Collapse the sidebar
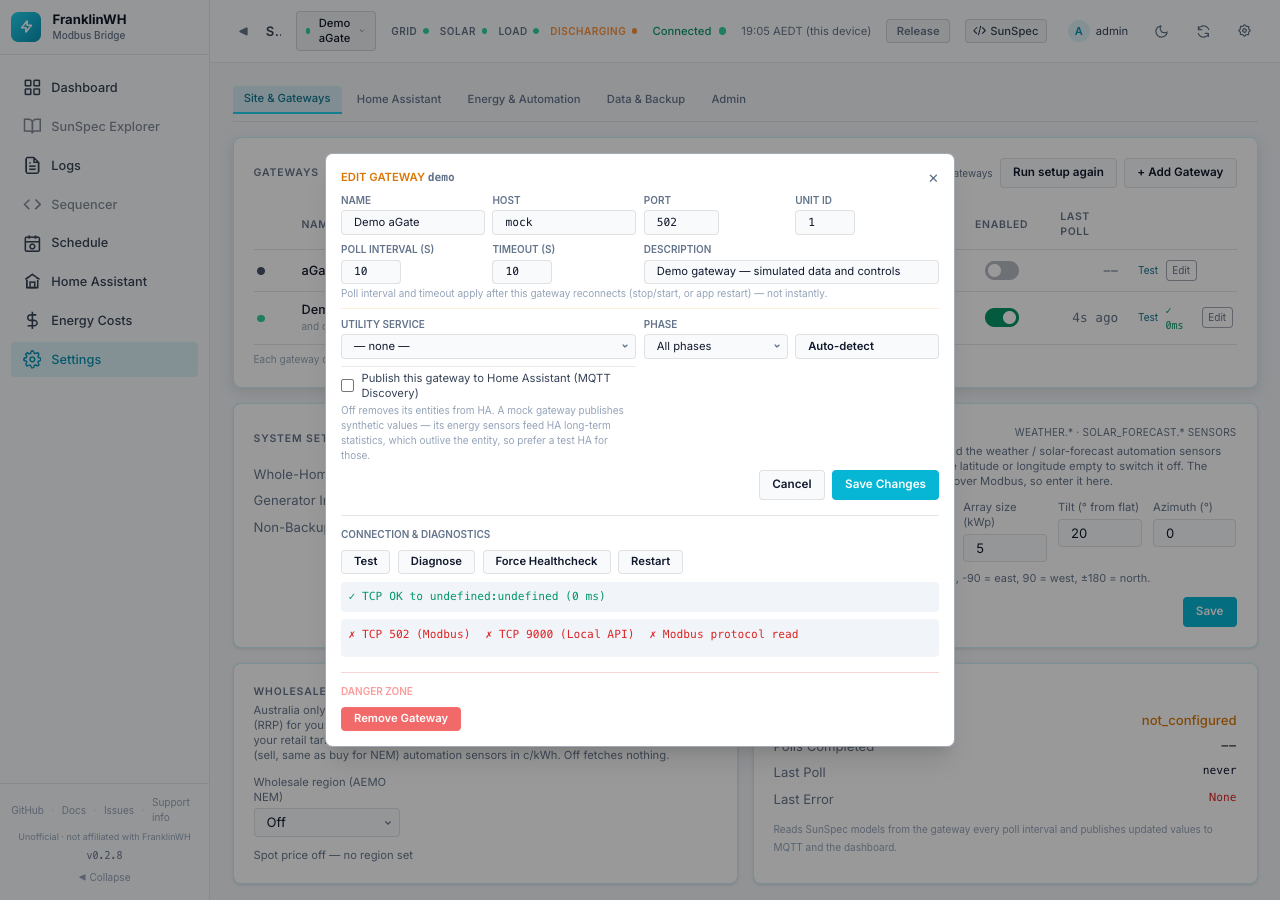This screenshot has height=900, width=1280. click(x=104, y=877)
